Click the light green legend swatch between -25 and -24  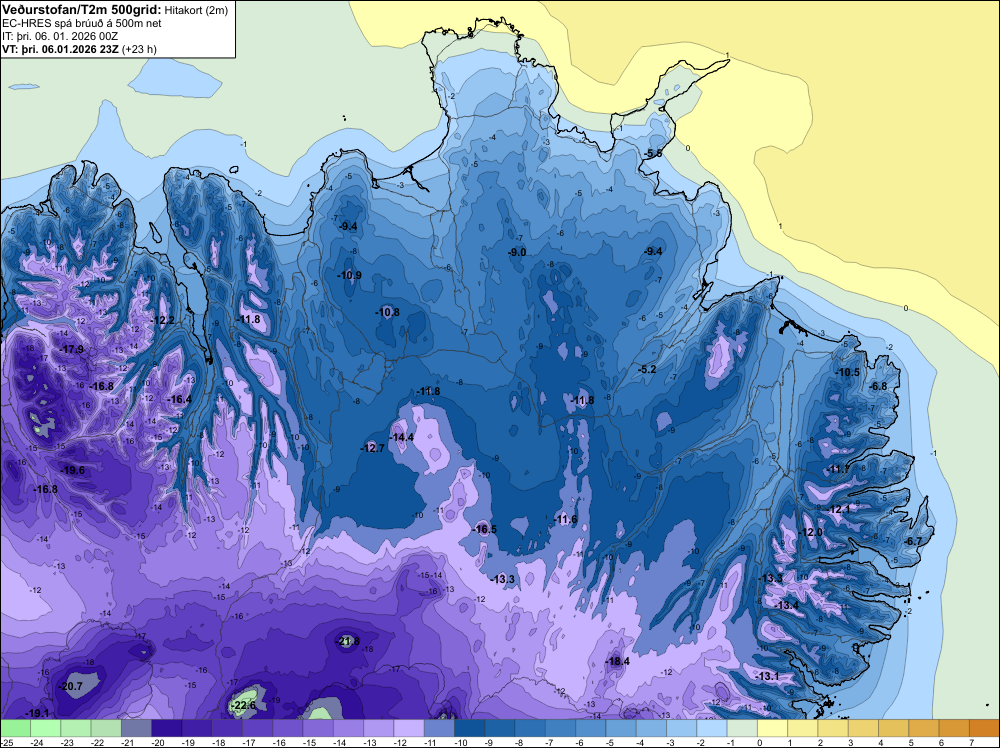[15, 728]
